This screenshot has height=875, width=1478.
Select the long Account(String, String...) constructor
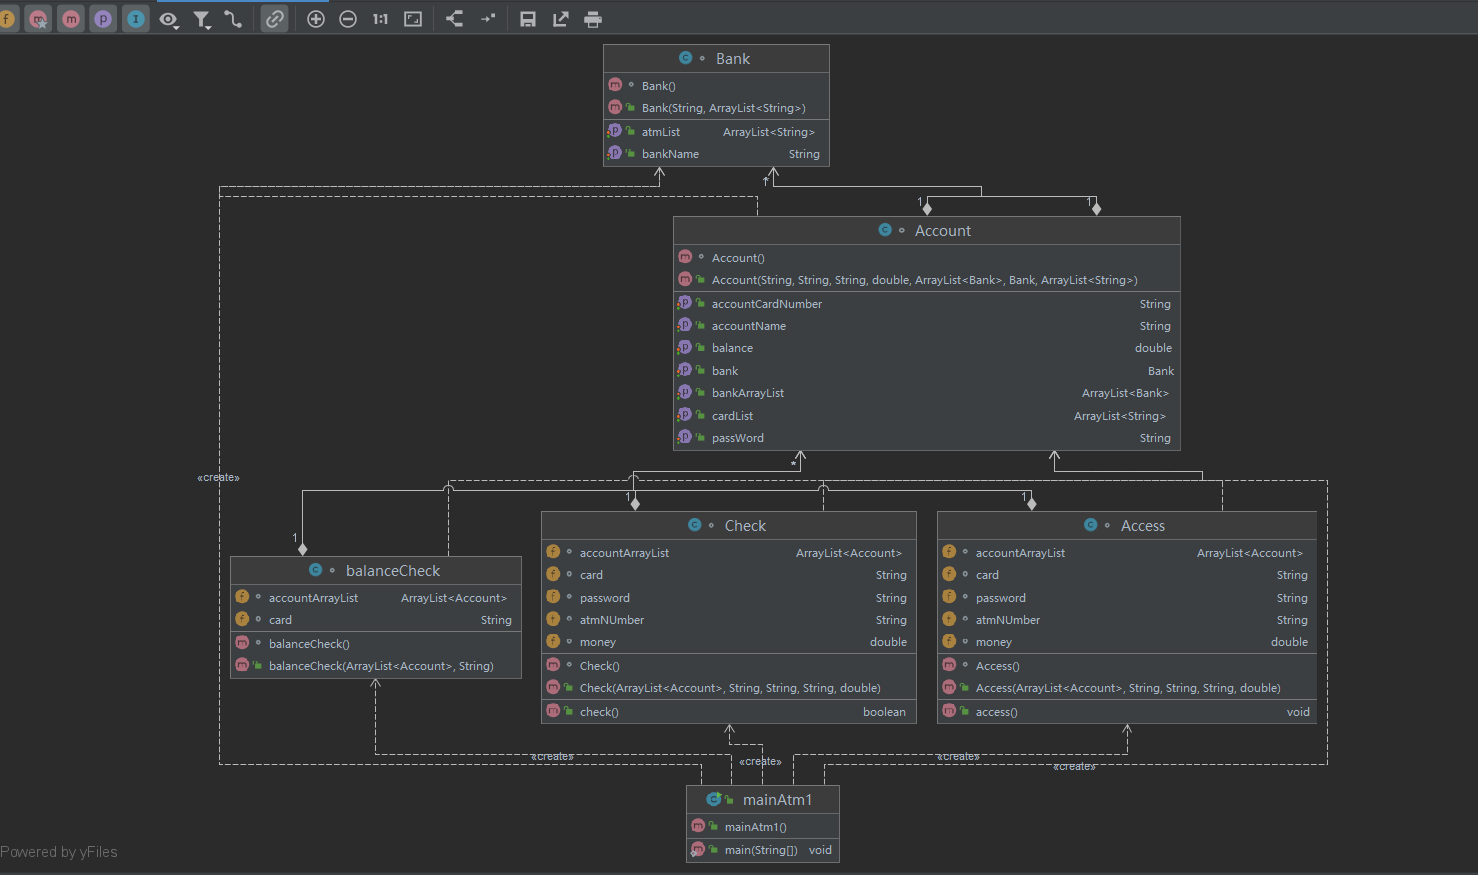[927, 280]
